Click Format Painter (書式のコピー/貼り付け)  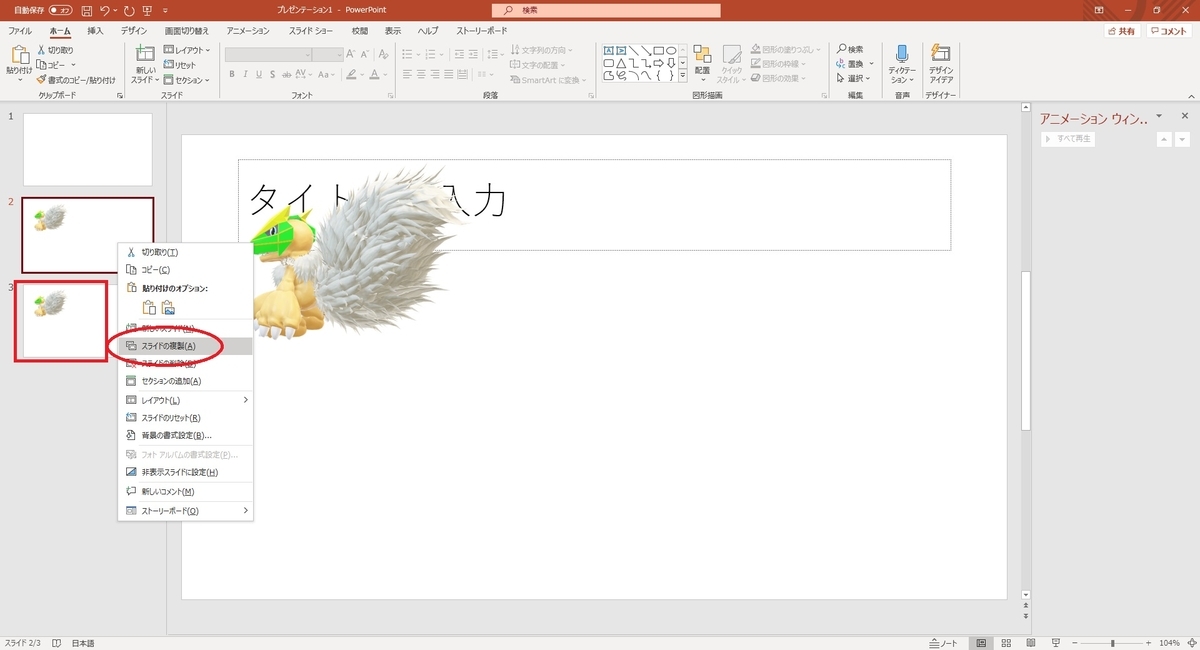tap(75, 79)
